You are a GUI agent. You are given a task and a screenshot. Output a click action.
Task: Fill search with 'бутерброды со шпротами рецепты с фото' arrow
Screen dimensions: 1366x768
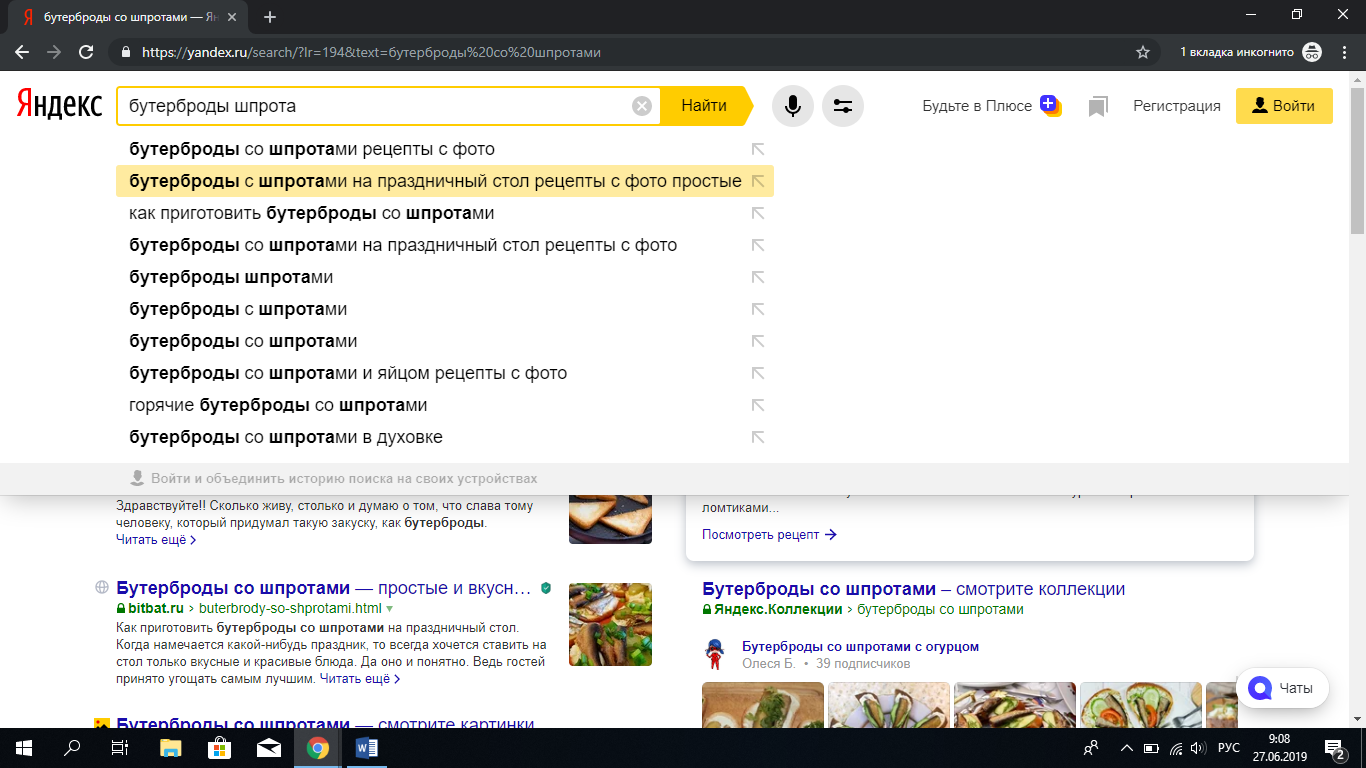pyautogui.click(x=758, y=149)
